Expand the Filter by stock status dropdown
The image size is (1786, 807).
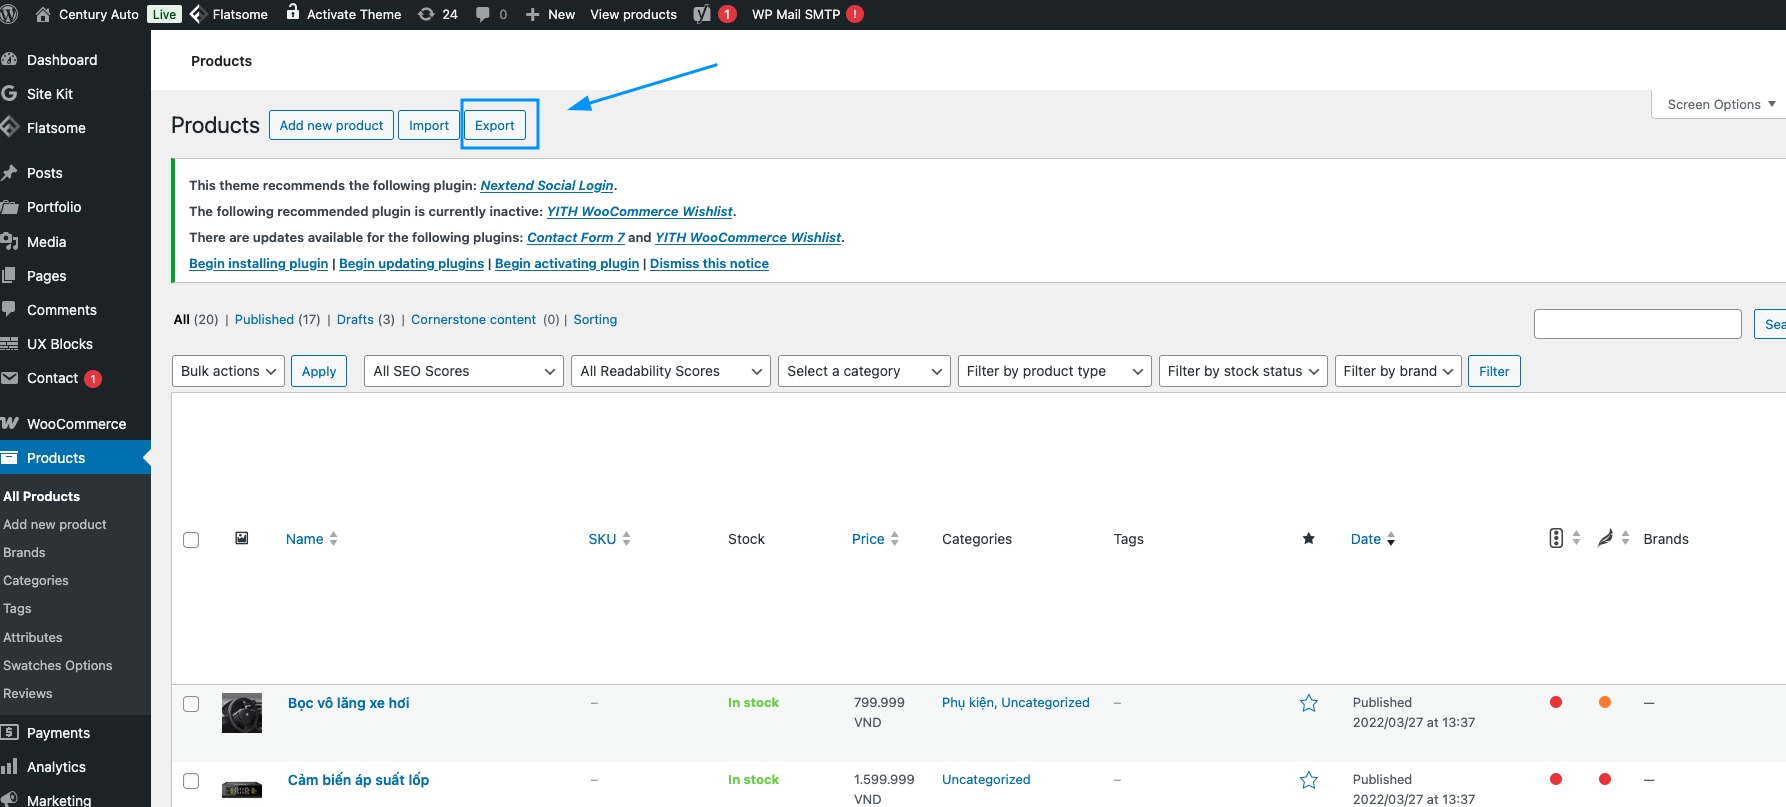coord(1242,371)
